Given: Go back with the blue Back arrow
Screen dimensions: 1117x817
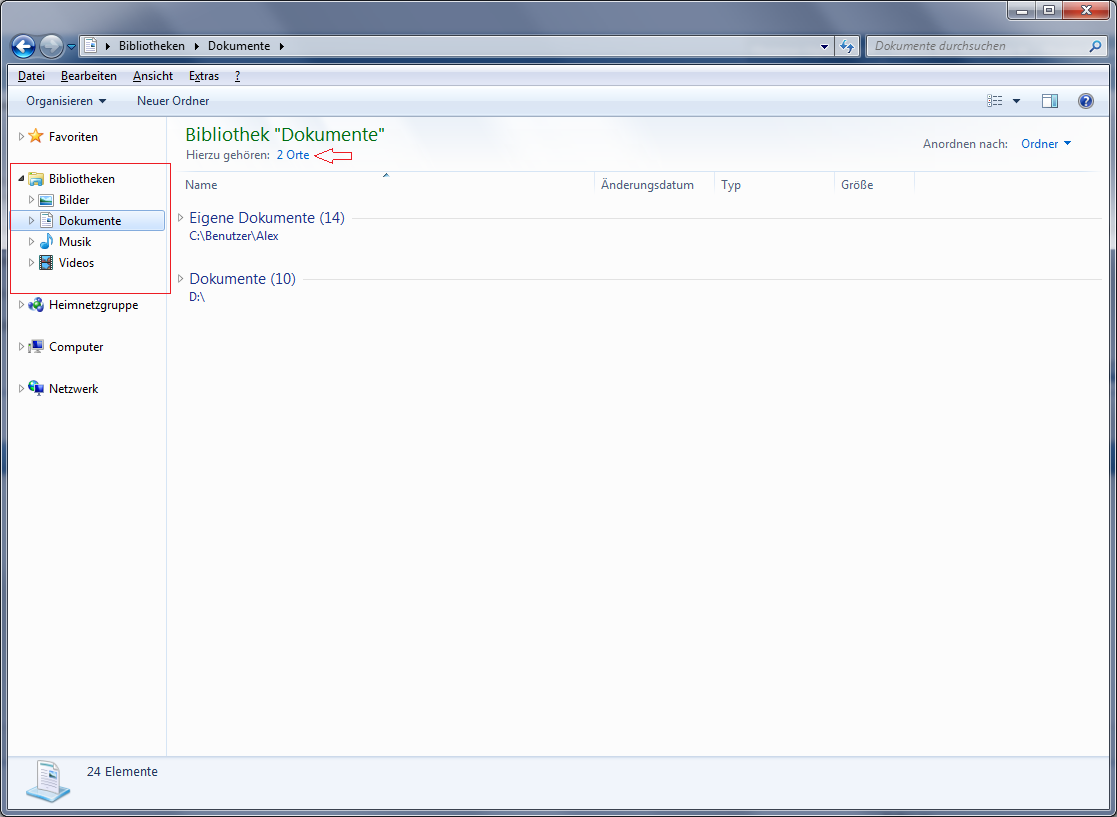Looking at the screenshot, I should tap(24, 46).
